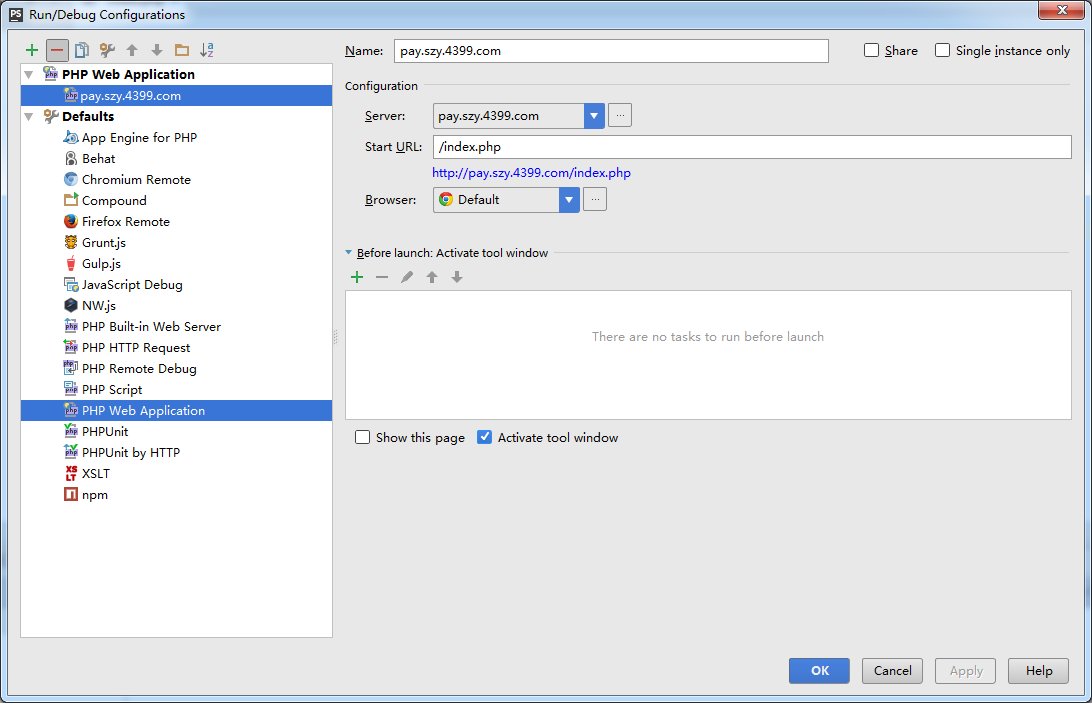Remove the selected configuration
Screen dimensions: 1092x703
[58, 50]
